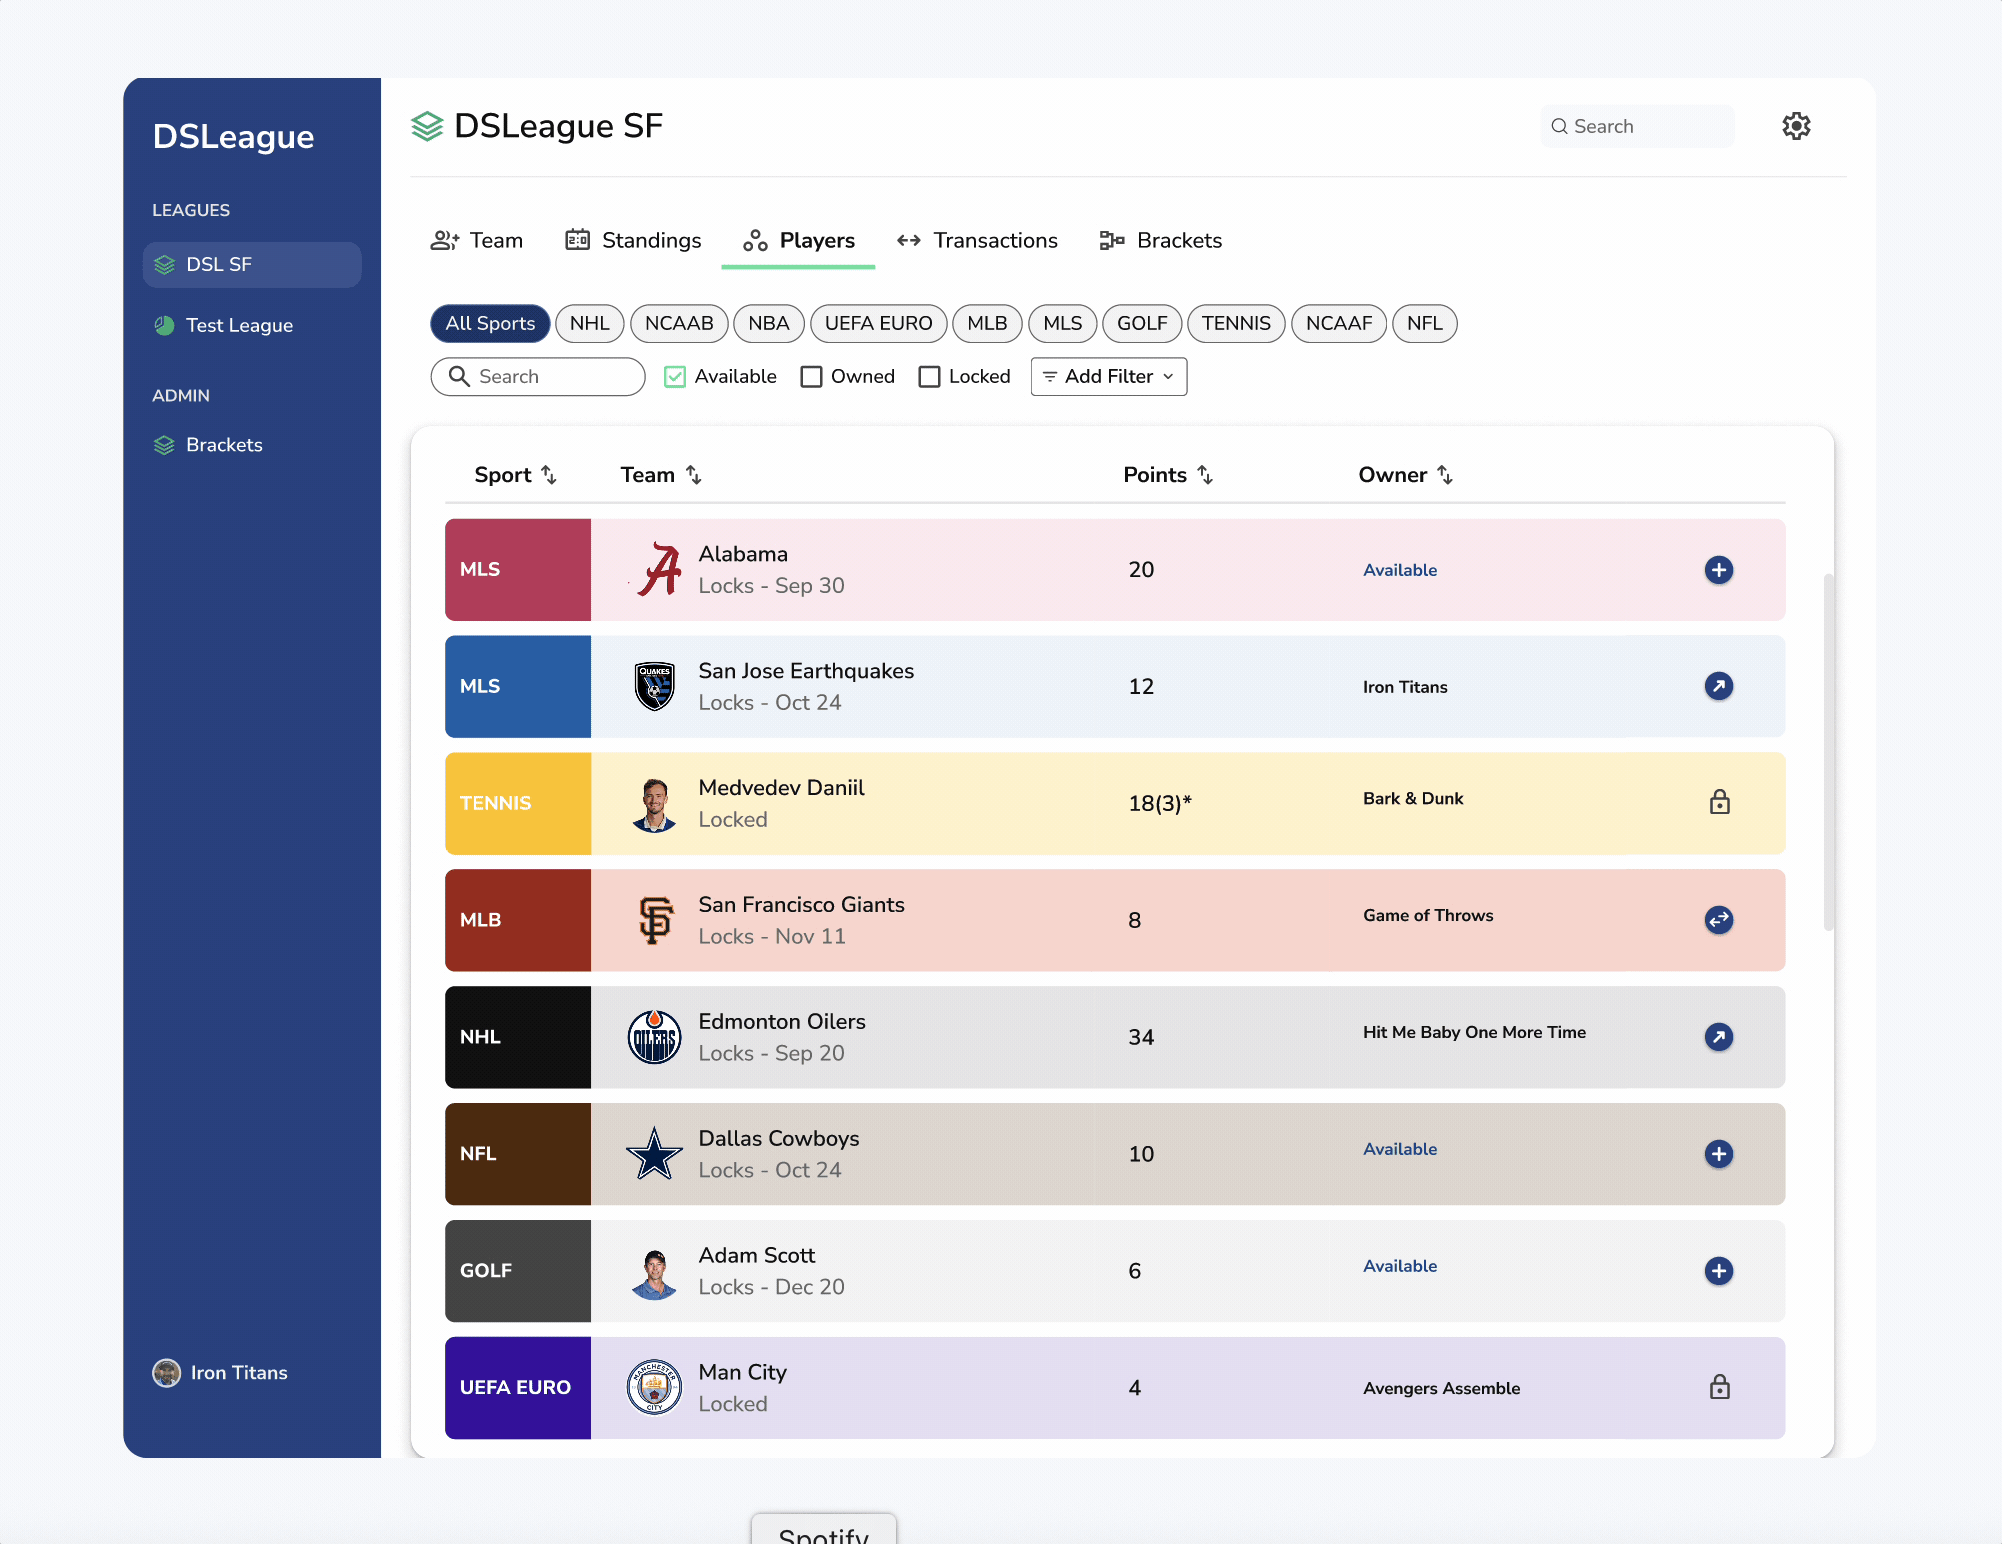Click the players Search input field
2002x1544 pixels.
point(538,377)
